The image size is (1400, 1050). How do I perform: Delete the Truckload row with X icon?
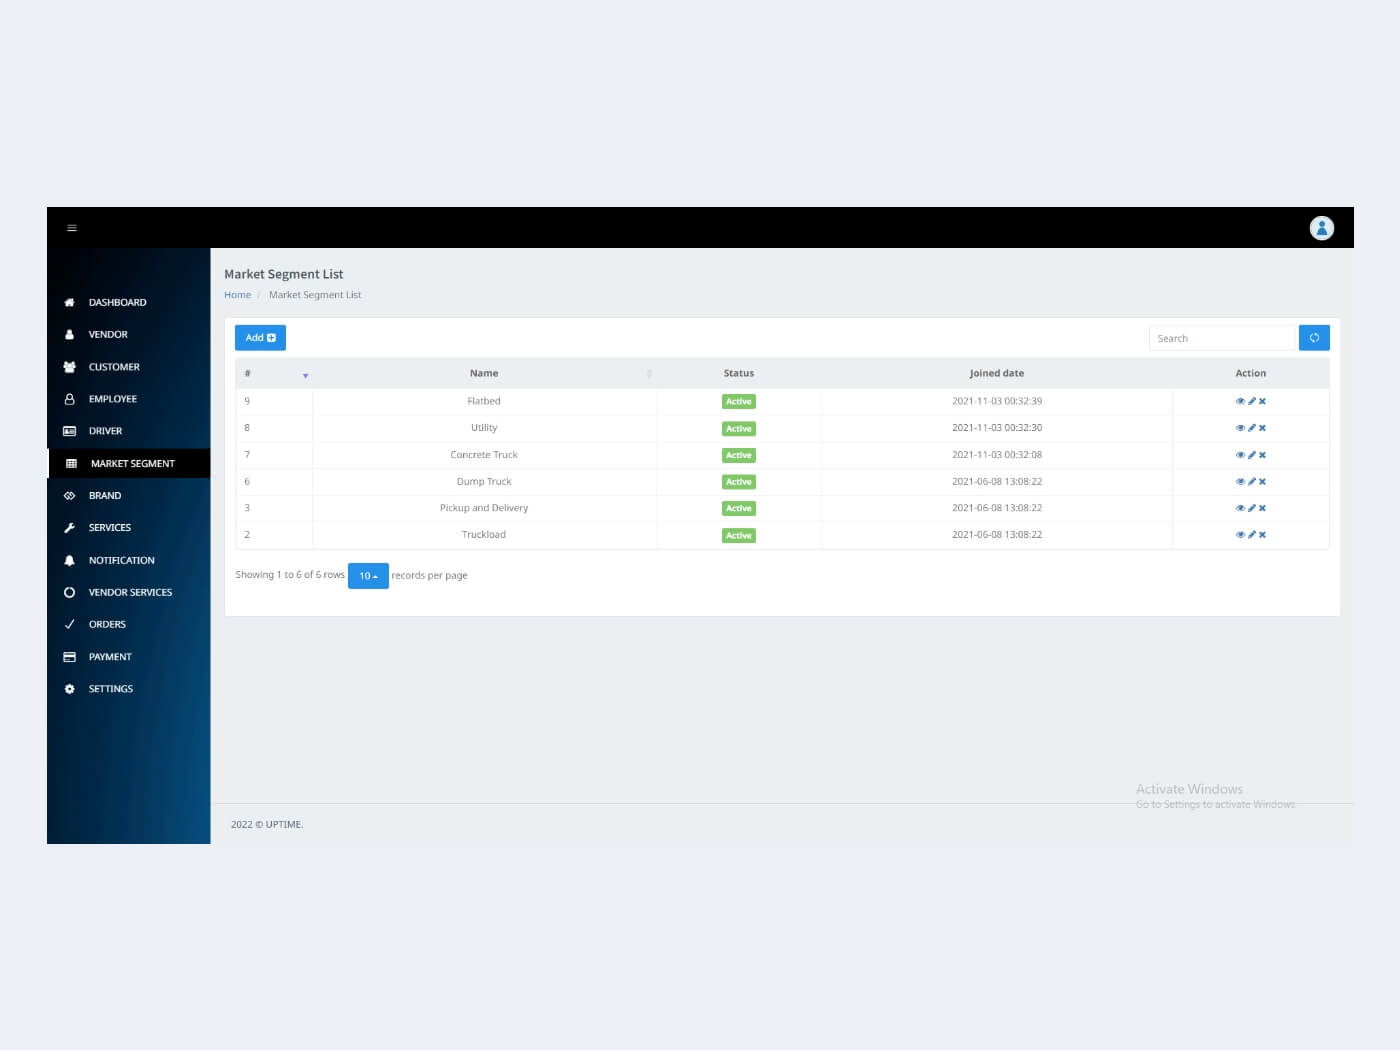pyautogui.click(x=1262, y=535)
